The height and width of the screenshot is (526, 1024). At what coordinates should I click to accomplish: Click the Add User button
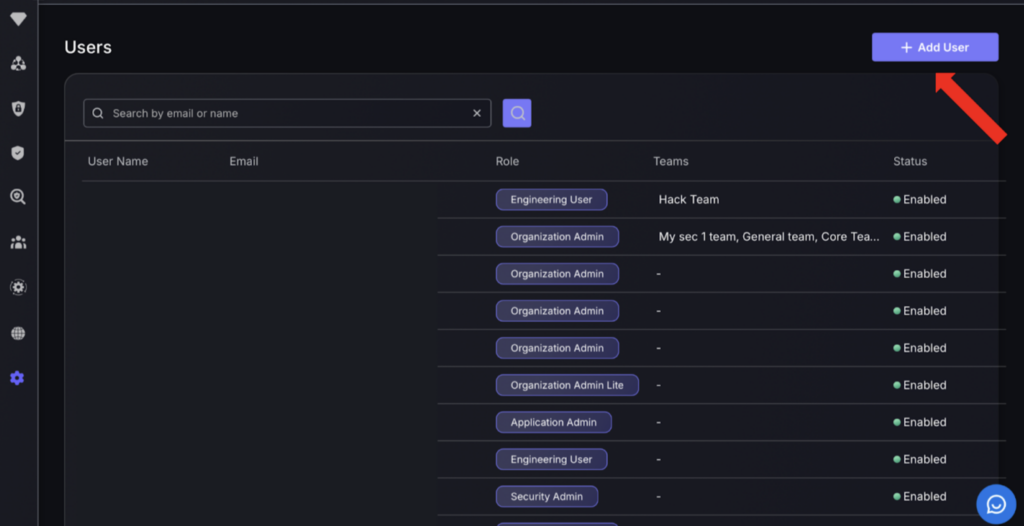[935, 47]
